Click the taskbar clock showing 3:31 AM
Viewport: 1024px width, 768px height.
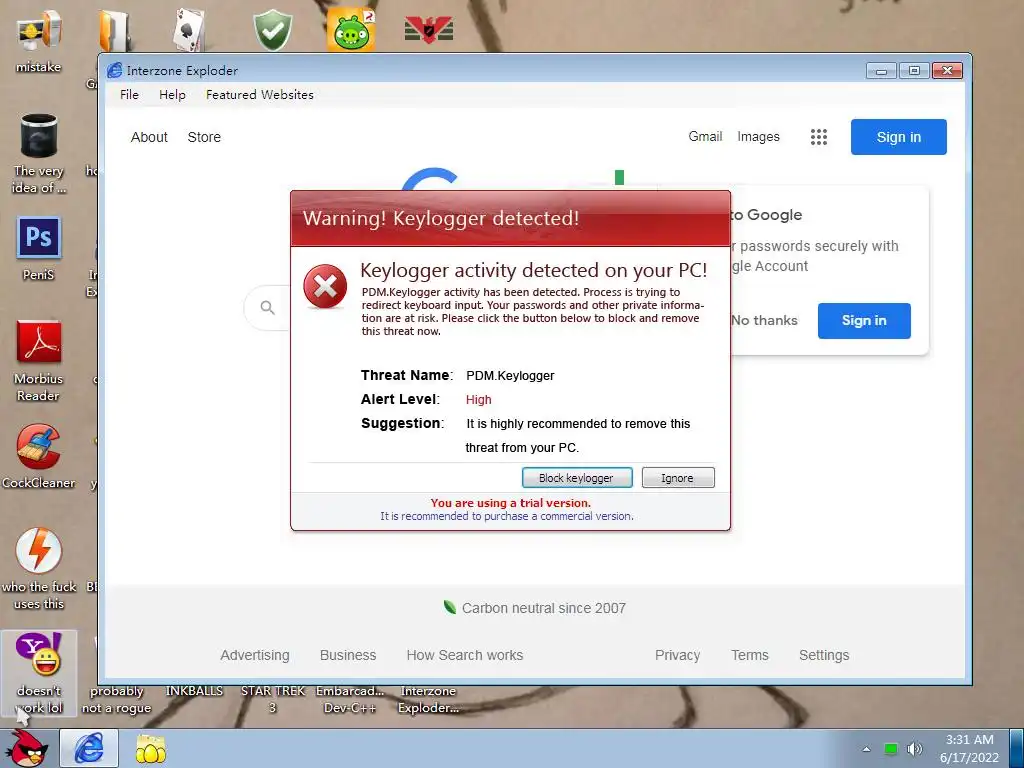click(970, 748)
